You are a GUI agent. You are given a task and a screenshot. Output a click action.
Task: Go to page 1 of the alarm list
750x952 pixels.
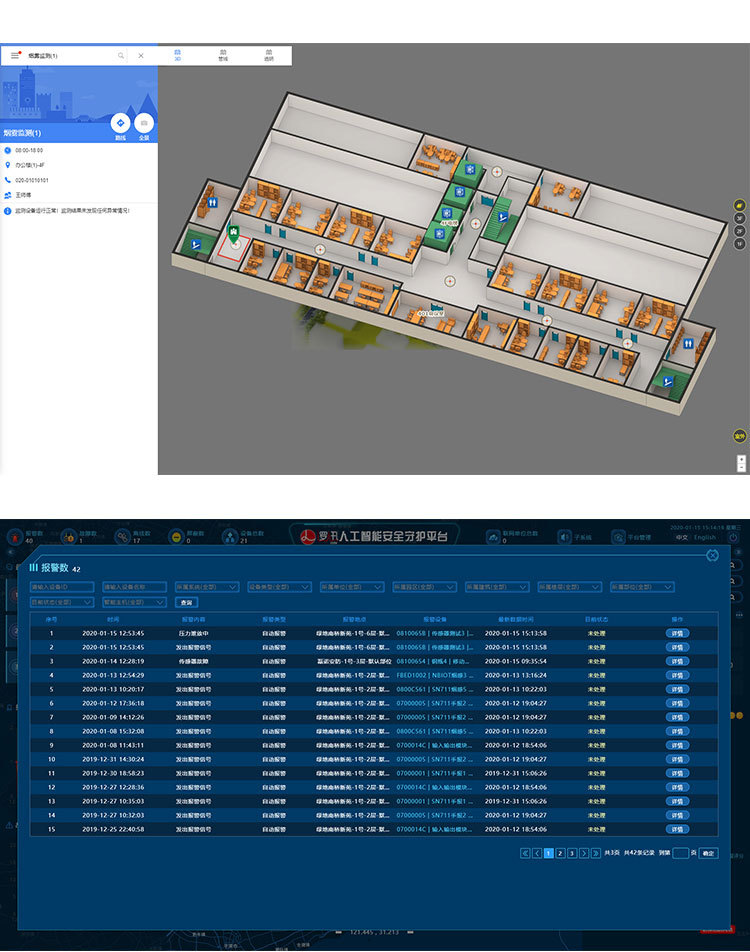click(548, 853)
